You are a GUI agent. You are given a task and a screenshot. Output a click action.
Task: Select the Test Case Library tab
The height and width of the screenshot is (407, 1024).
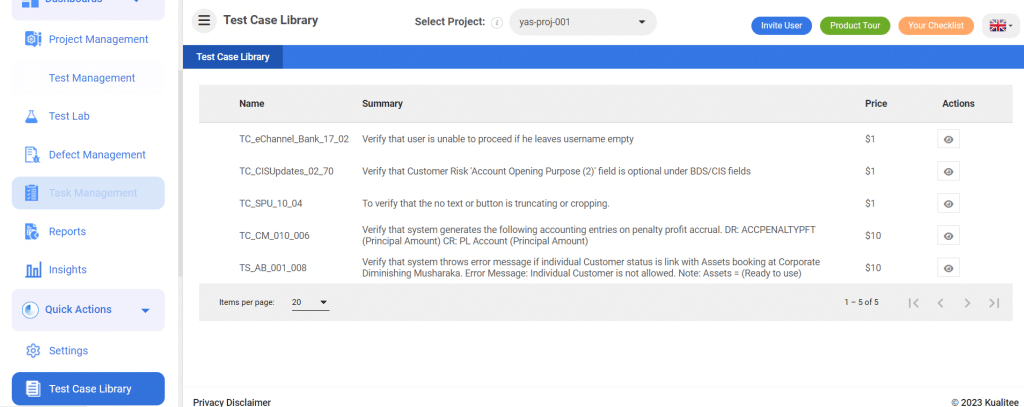coord(233,57)
